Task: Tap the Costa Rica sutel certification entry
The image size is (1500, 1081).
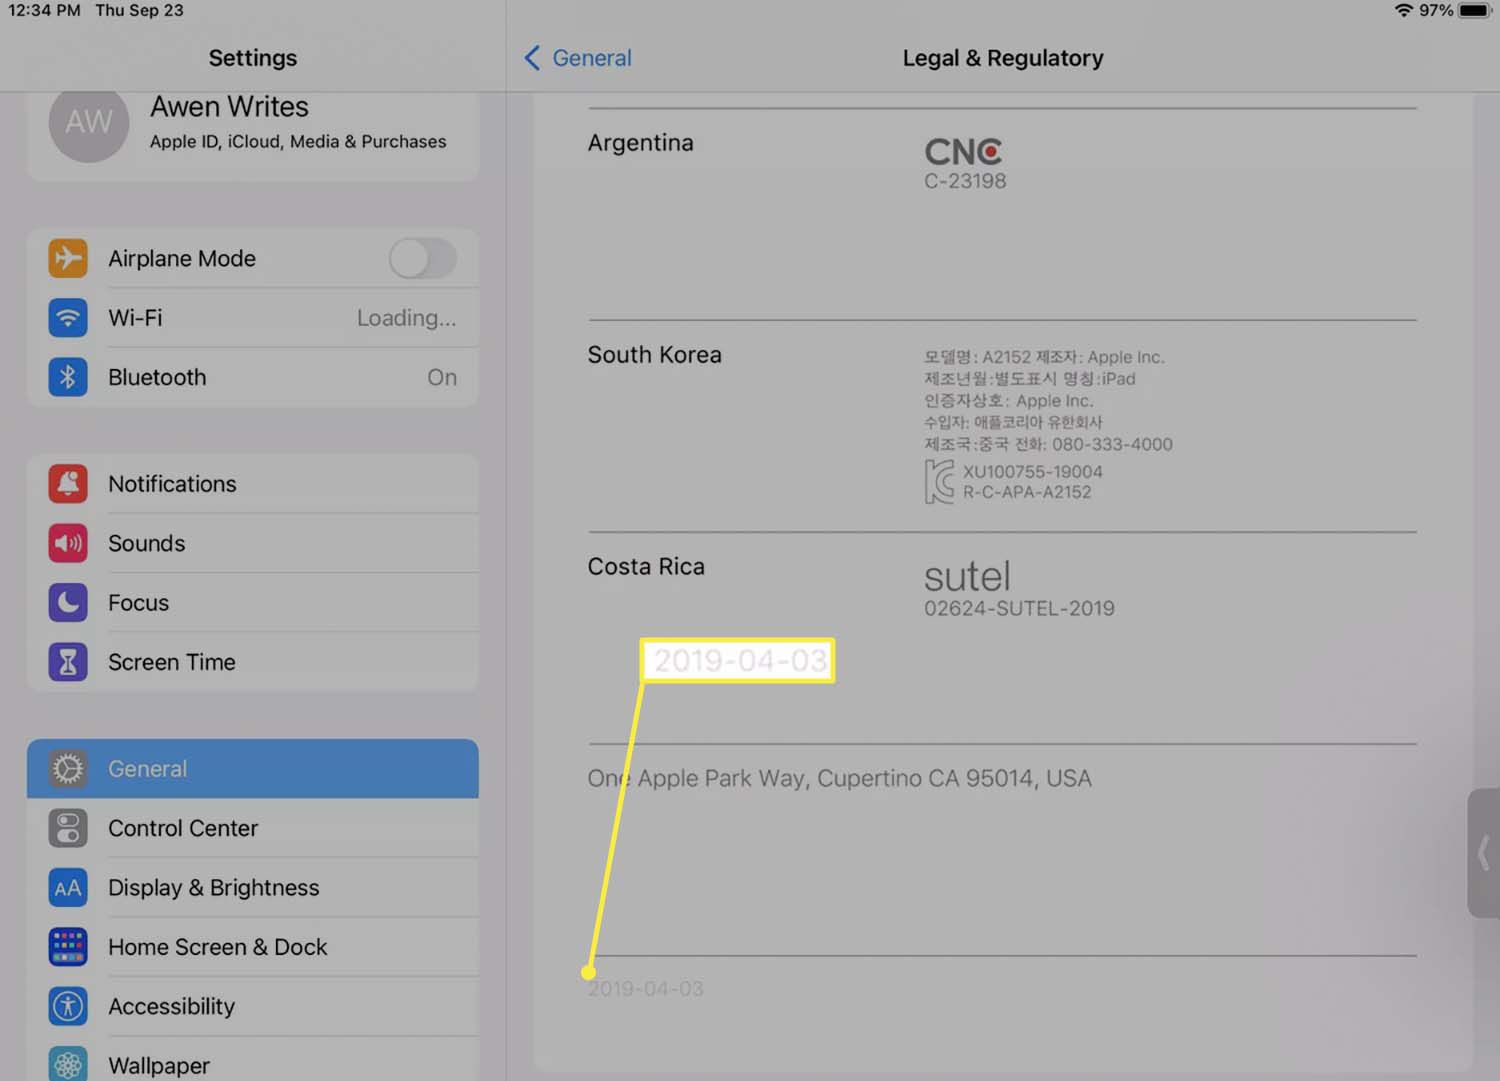Action: (x=1018, y=588)
